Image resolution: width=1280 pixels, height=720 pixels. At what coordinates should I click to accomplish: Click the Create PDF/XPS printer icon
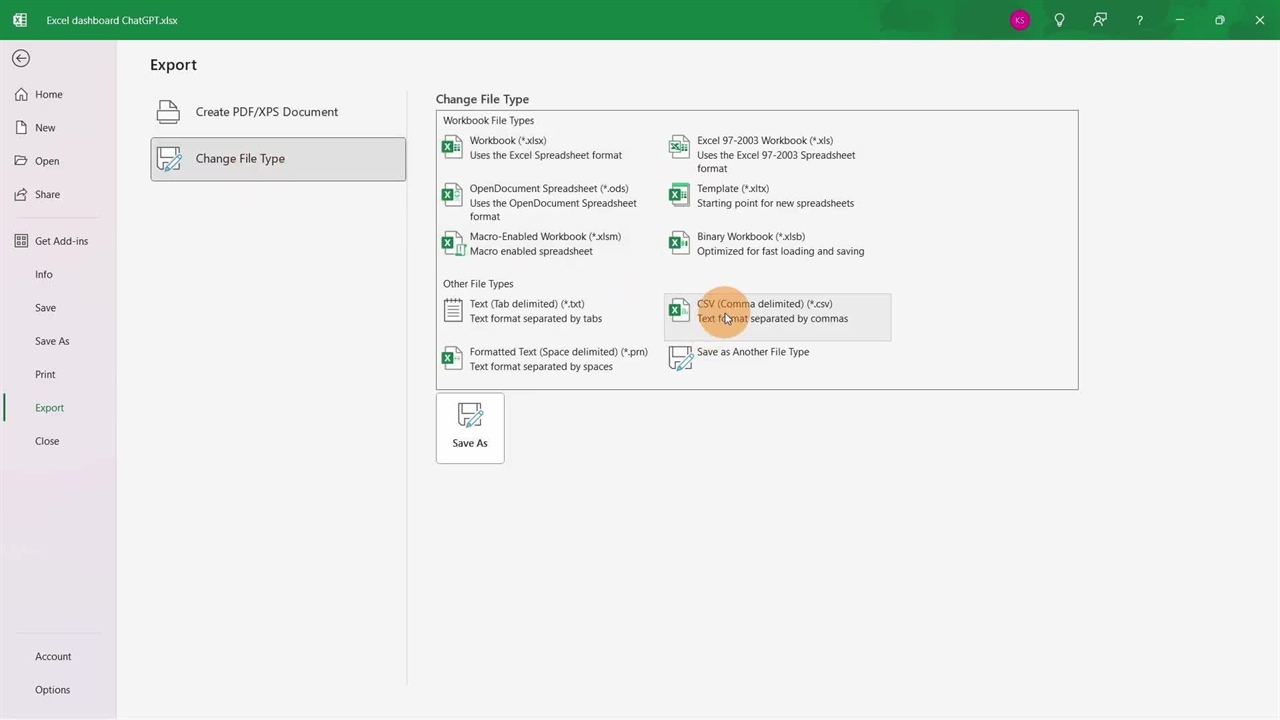[168, 111]
